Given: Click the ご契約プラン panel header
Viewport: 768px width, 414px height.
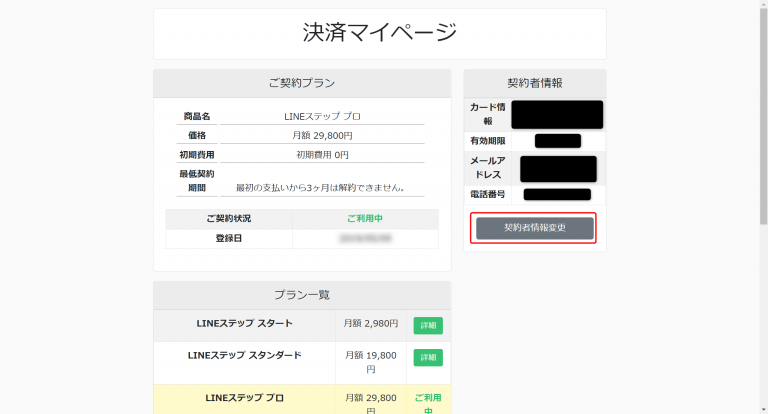Looking at the screenshot, I should coord(302,83).
